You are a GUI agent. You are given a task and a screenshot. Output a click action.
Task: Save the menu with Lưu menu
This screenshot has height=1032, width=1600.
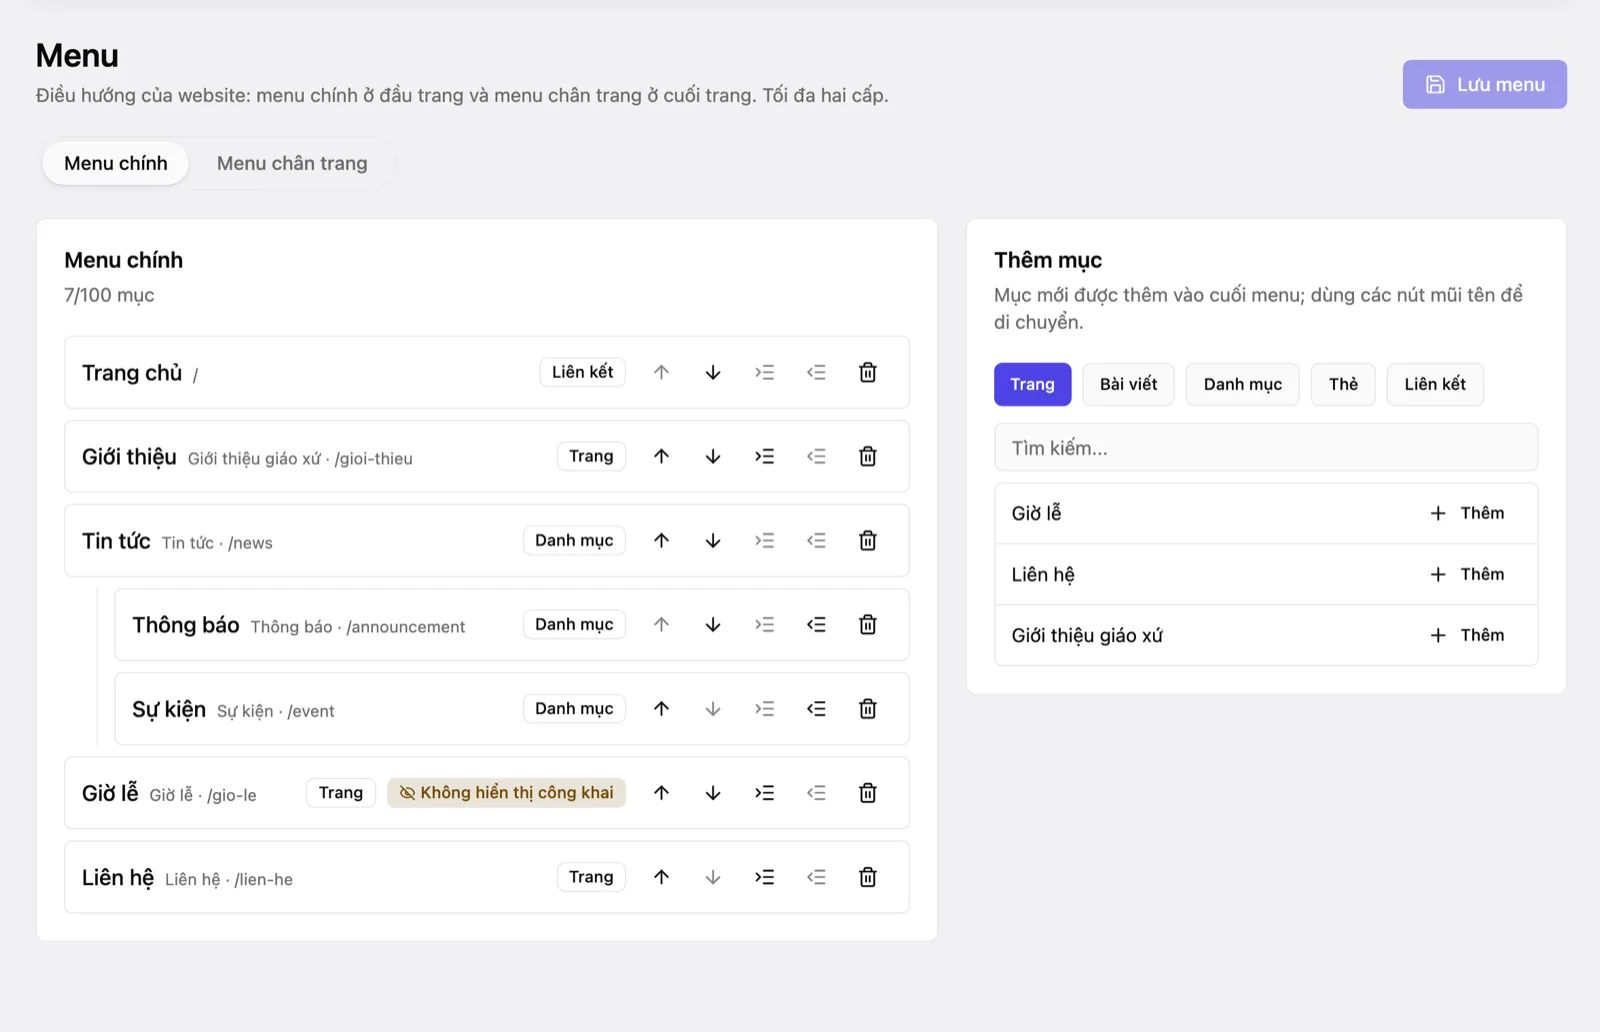pyautogui.click(x=1484, y=85)
